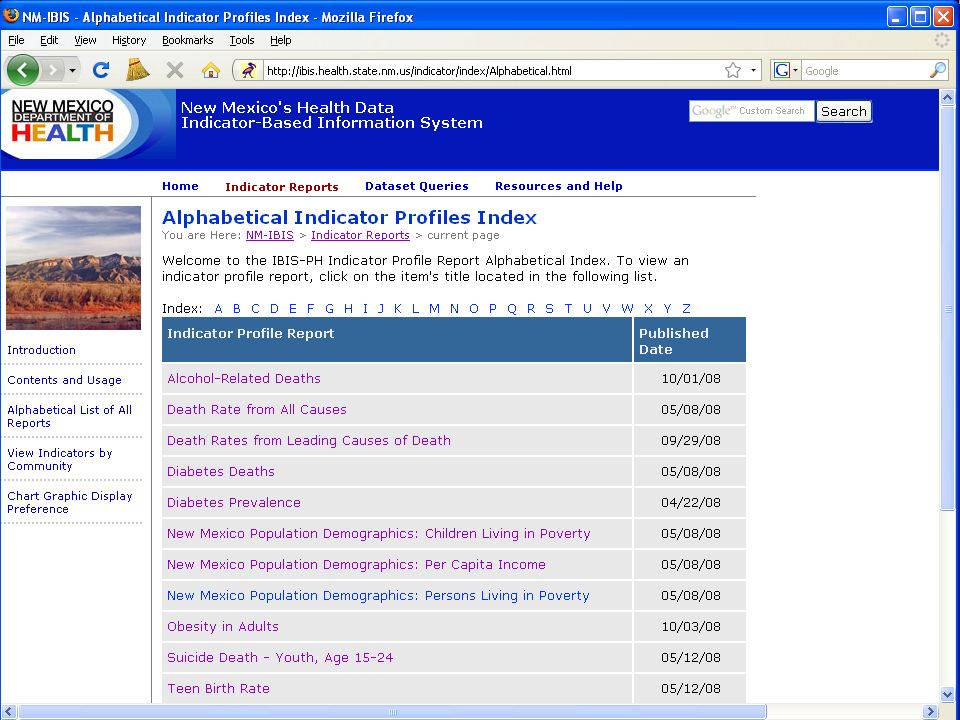The height and width of the screenshot is (720, 960).
Task: Jump to index letter D
Action: click(x=274, y=309)
